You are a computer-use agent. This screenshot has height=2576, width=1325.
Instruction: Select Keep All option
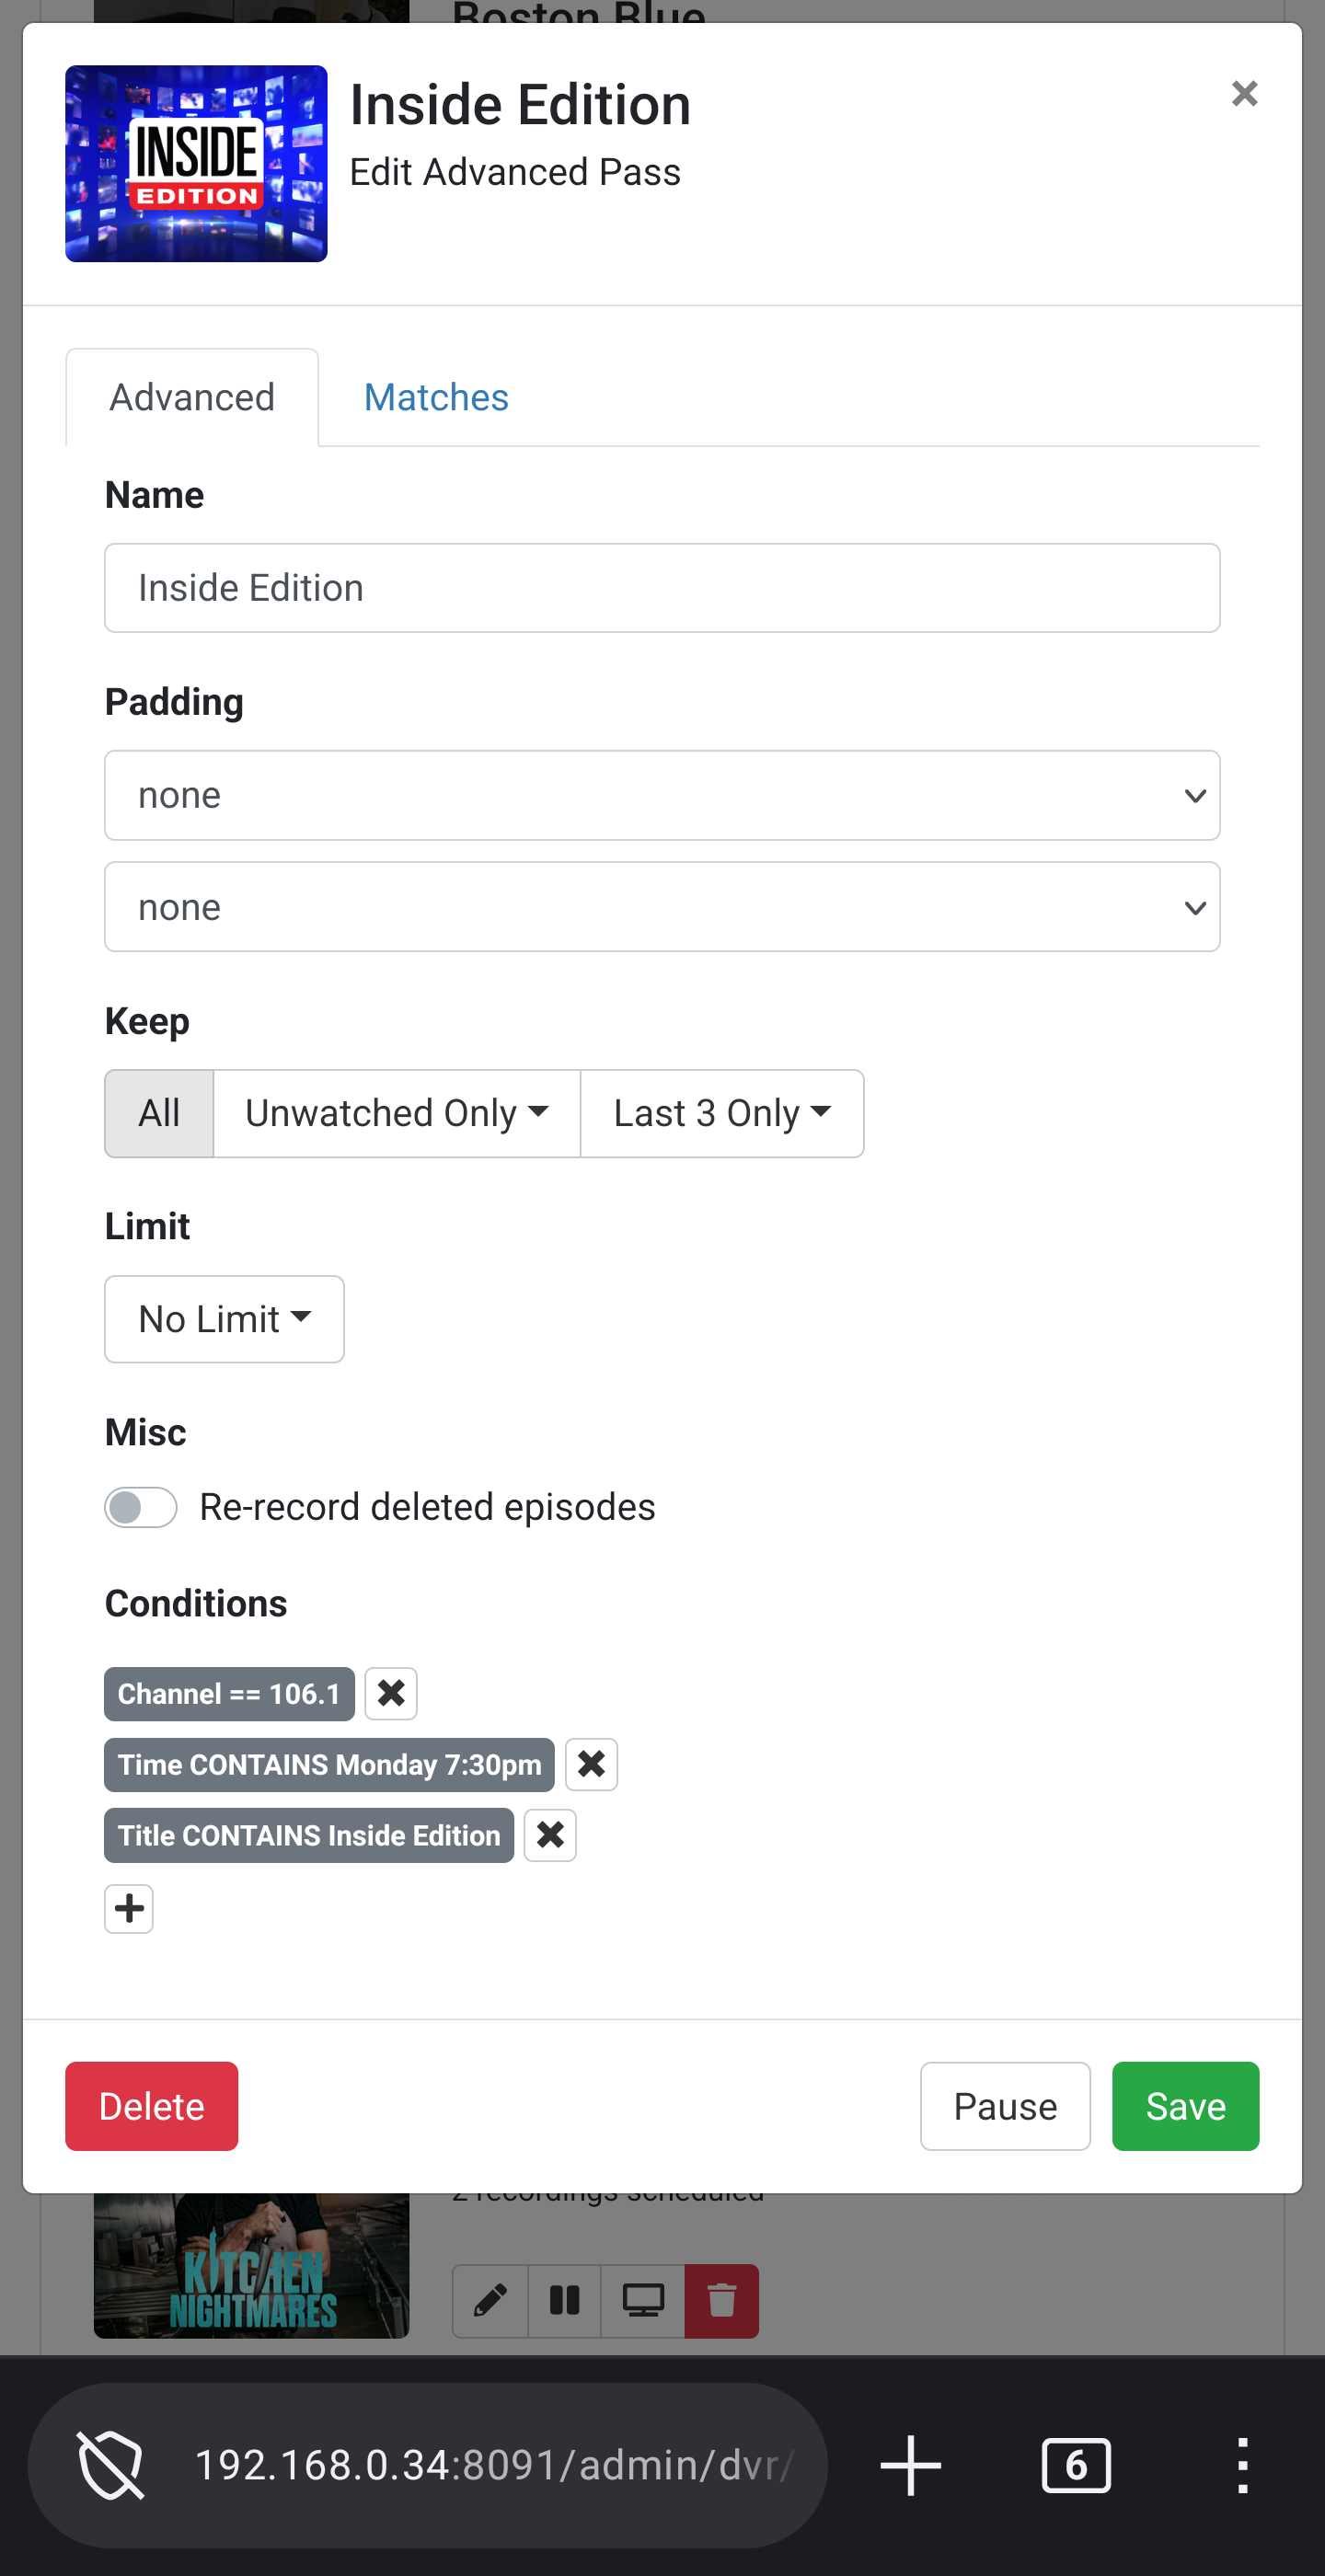pyautogui.click(x=159, y=1113)
